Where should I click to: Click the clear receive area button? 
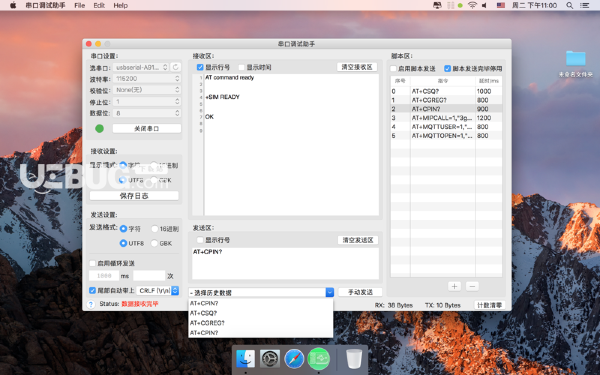[x=357, y=67]
